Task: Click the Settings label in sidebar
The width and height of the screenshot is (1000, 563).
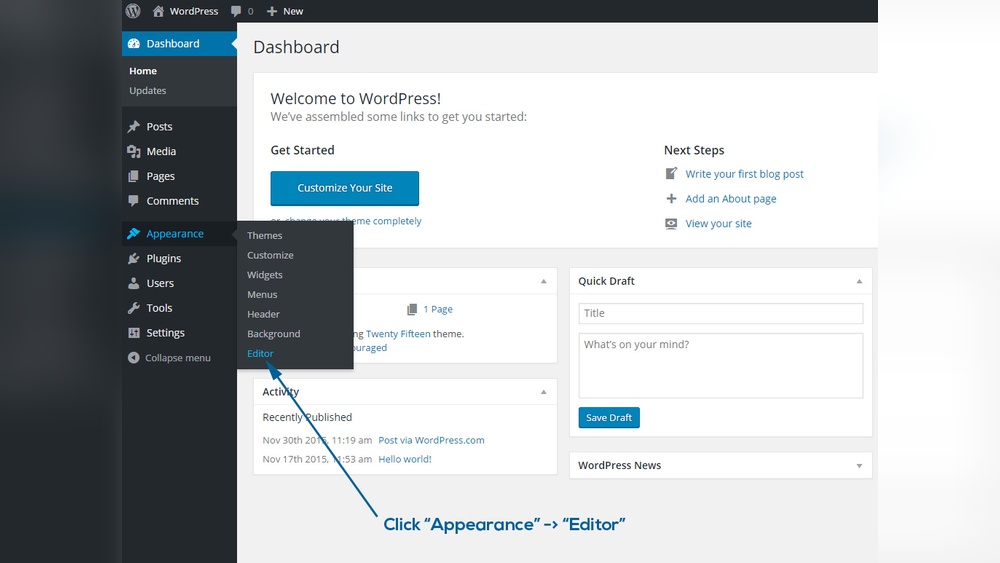Action: point(165,333)
